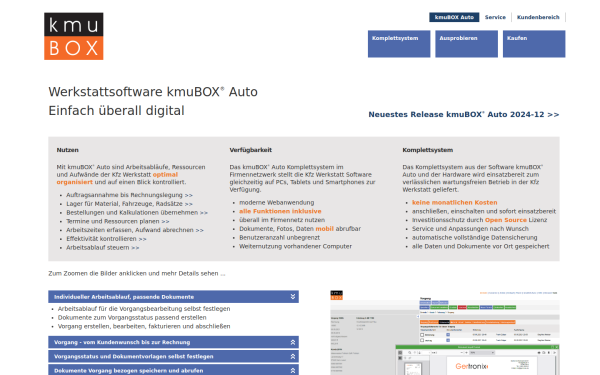The height and width of the screenshot is (375, 600).
Task: Open the Kundenbereich menu item
Action: click(538, 17)
